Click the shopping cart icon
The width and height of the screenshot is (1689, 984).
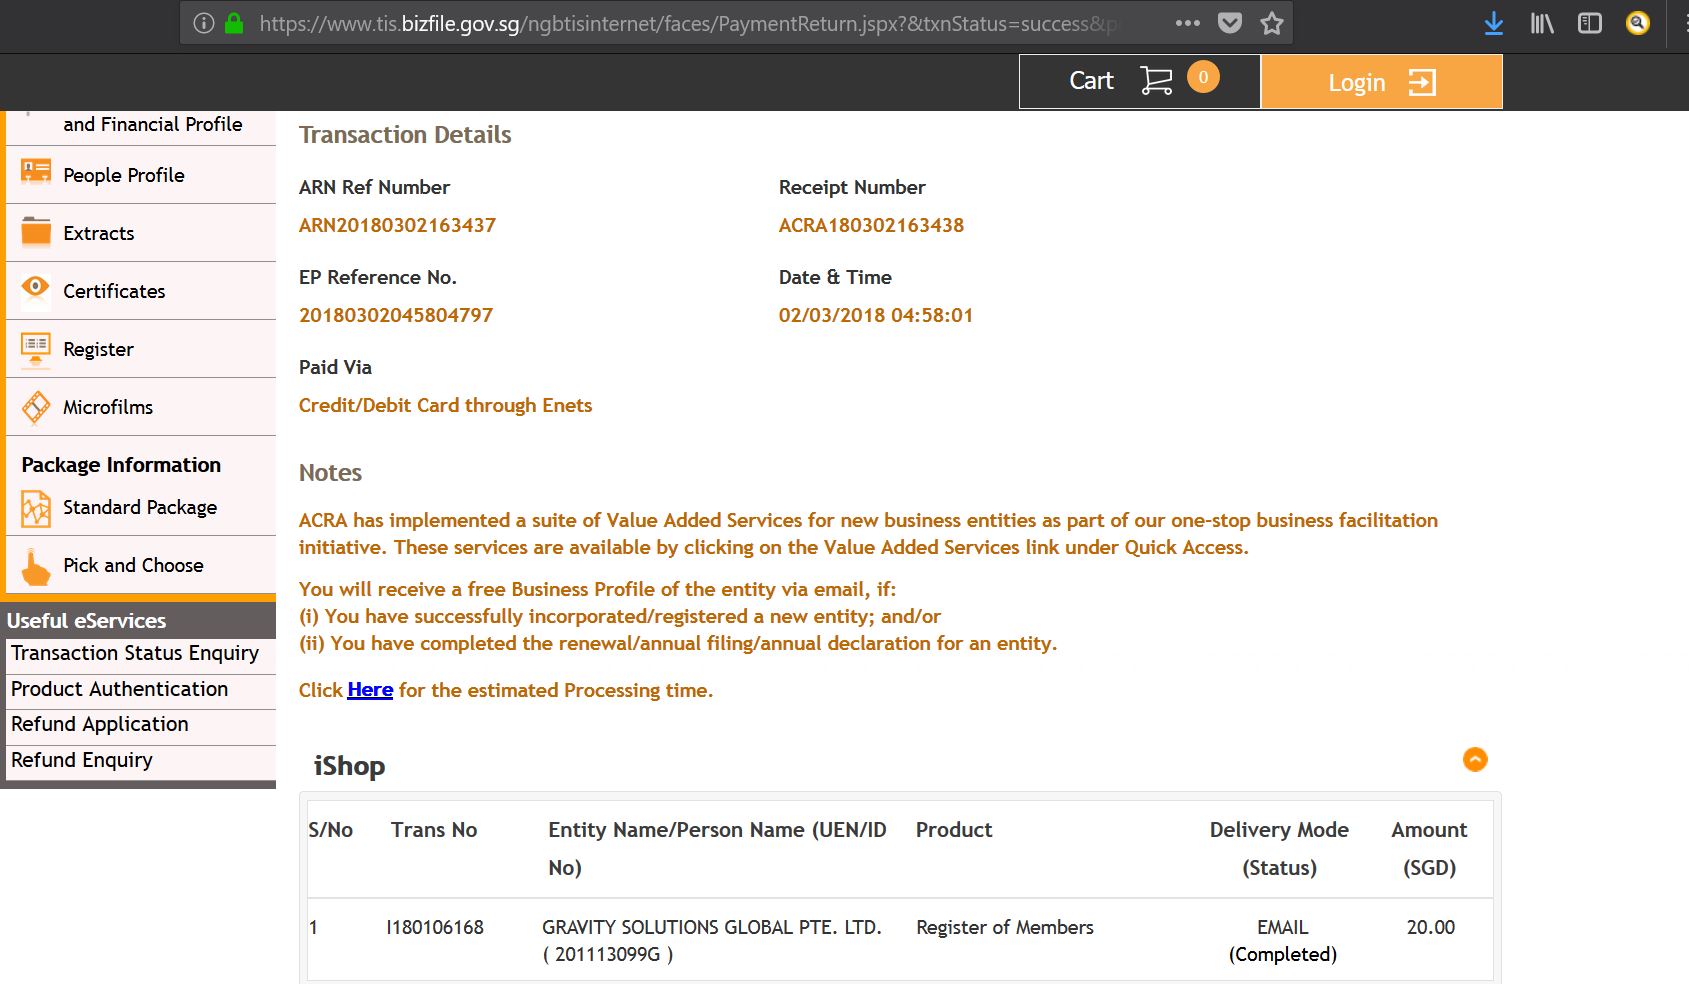(1156, 81)
